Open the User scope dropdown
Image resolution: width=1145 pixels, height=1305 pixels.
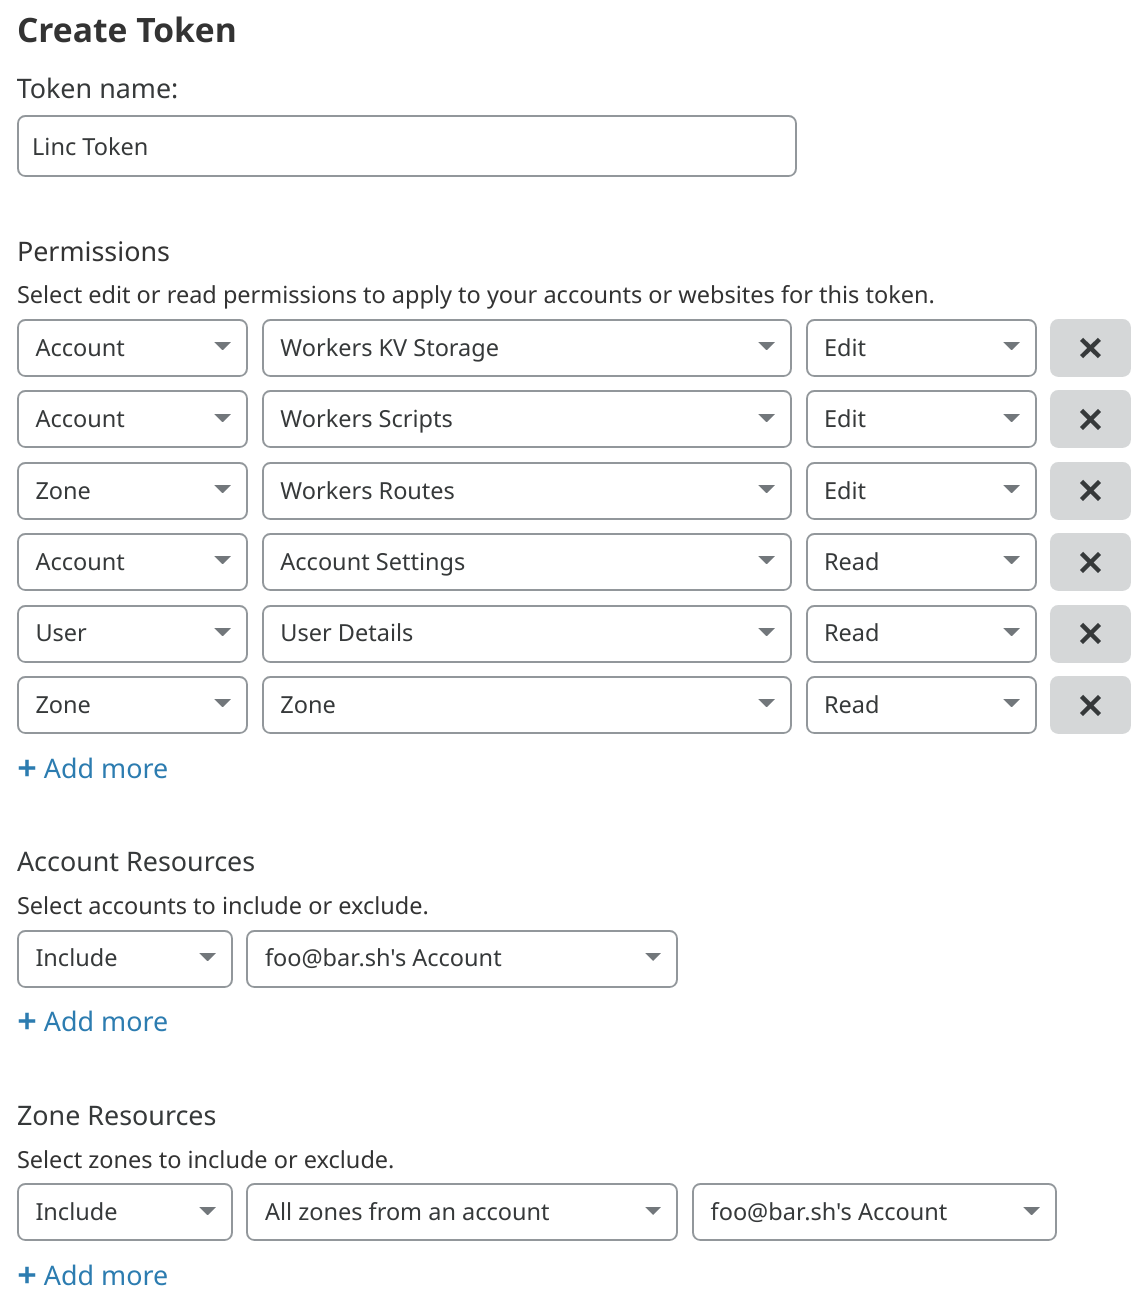click(x=132, y=633)
